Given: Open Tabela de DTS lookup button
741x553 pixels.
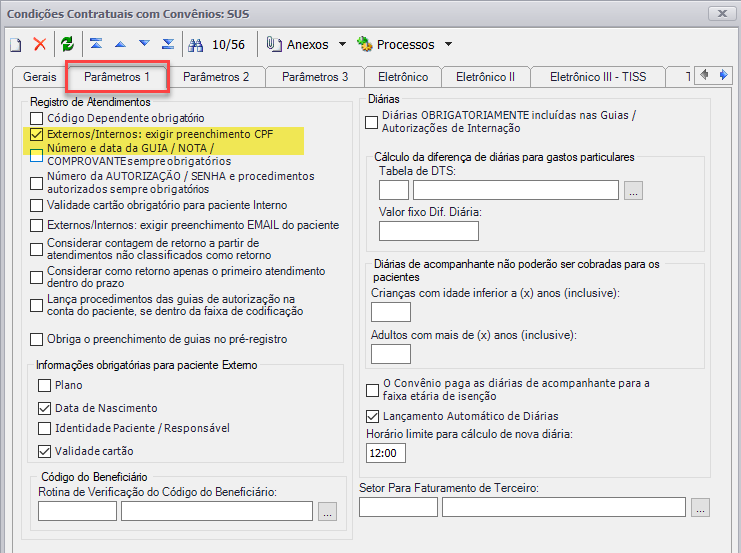Looking at the screenshot, I should [633, 190].
